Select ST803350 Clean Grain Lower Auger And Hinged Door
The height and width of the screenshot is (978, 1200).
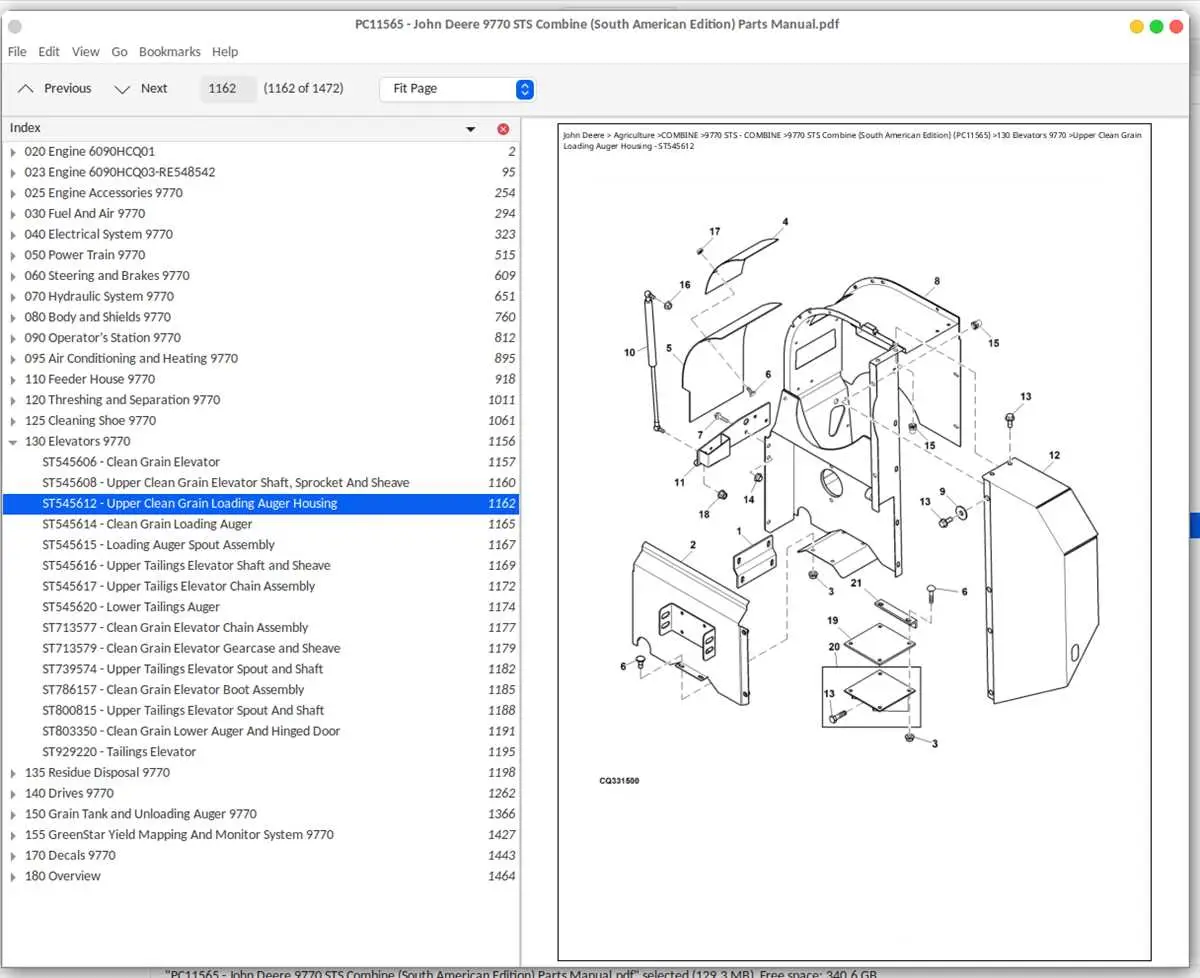pos(261,731)
